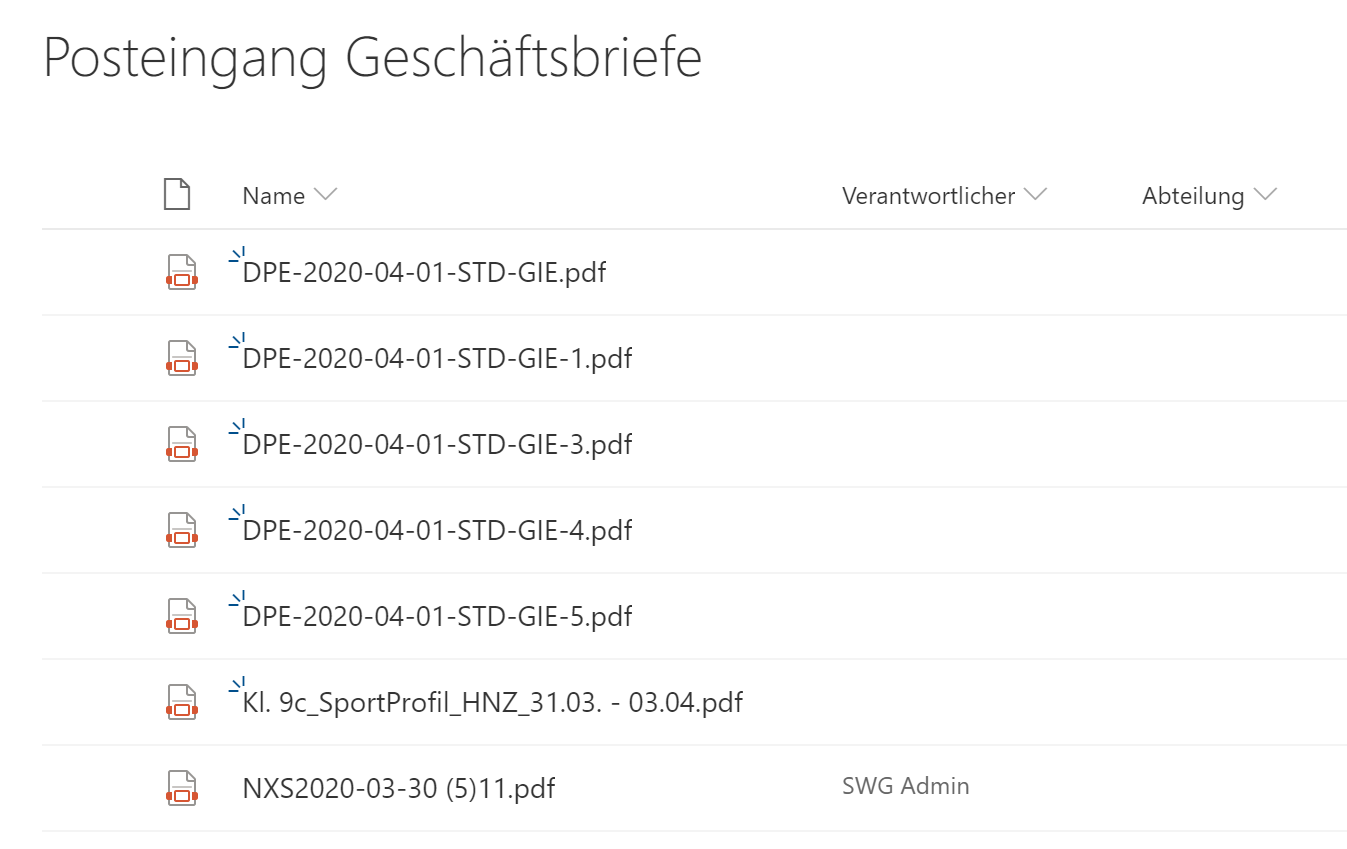This screenshot has height=849, width=1347.
Task: Open DPE-2020-04-01-STD-GIE-5.pdf document
Action: tap(437, 616)
